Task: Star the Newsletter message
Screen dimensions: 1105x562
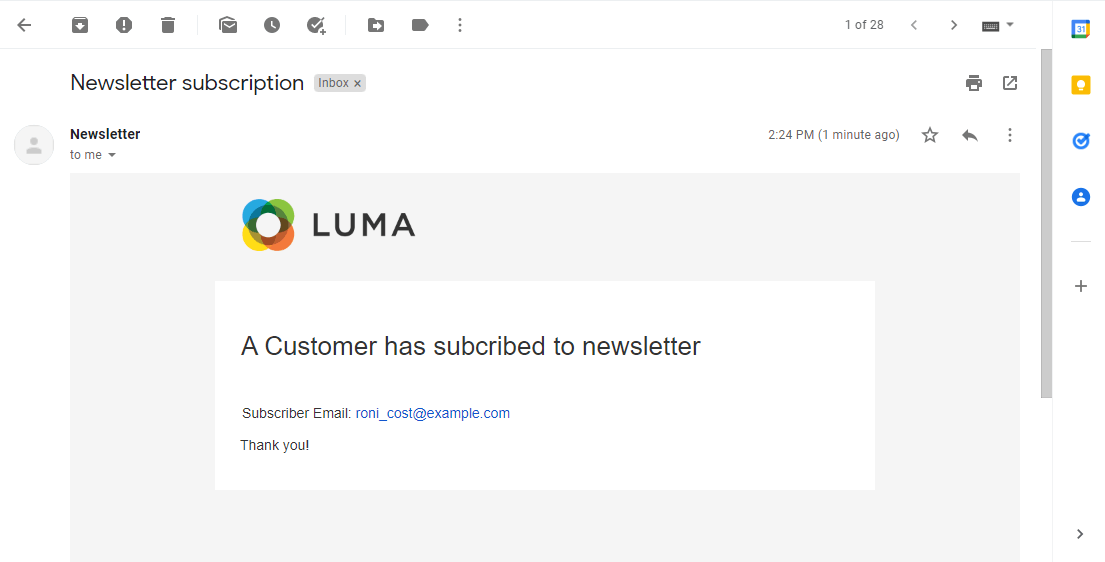Action: [930, 135]
